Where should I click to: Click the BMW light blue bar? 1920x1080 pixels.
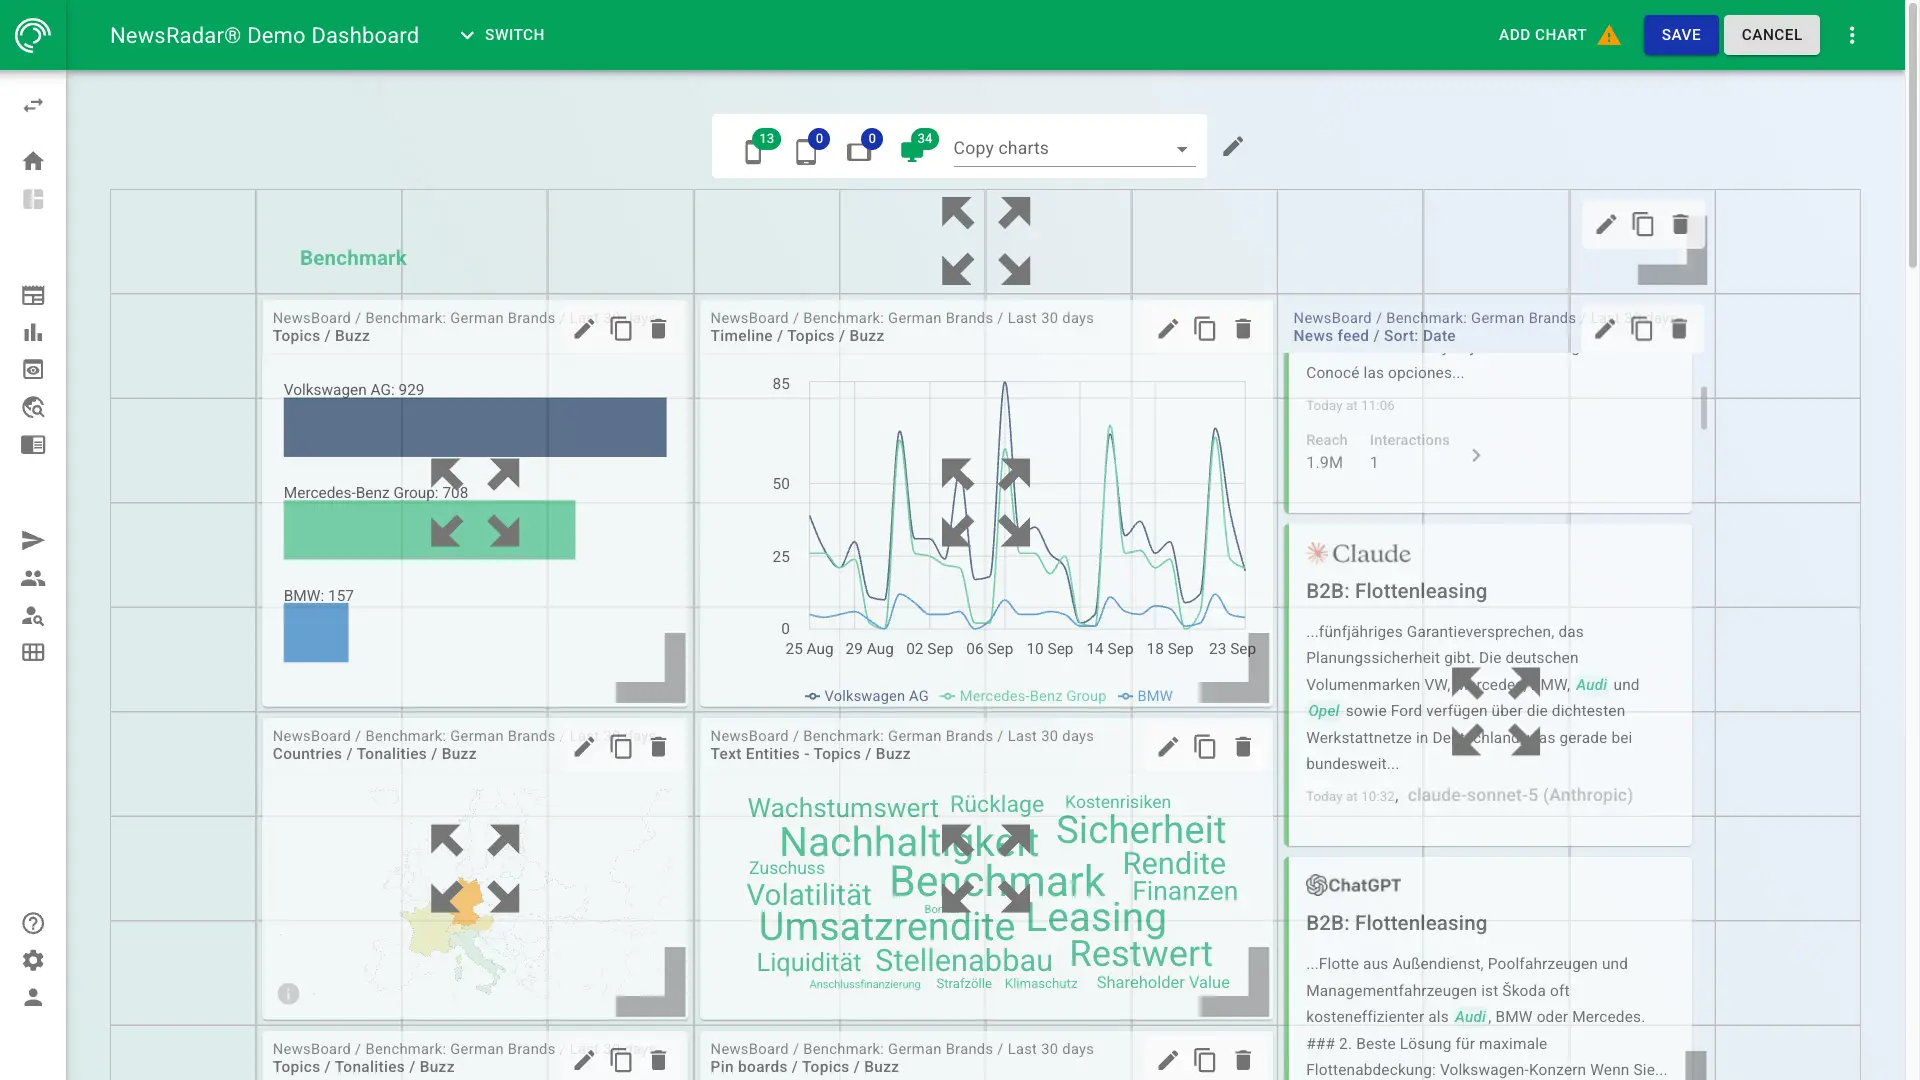tap(316, 633)
